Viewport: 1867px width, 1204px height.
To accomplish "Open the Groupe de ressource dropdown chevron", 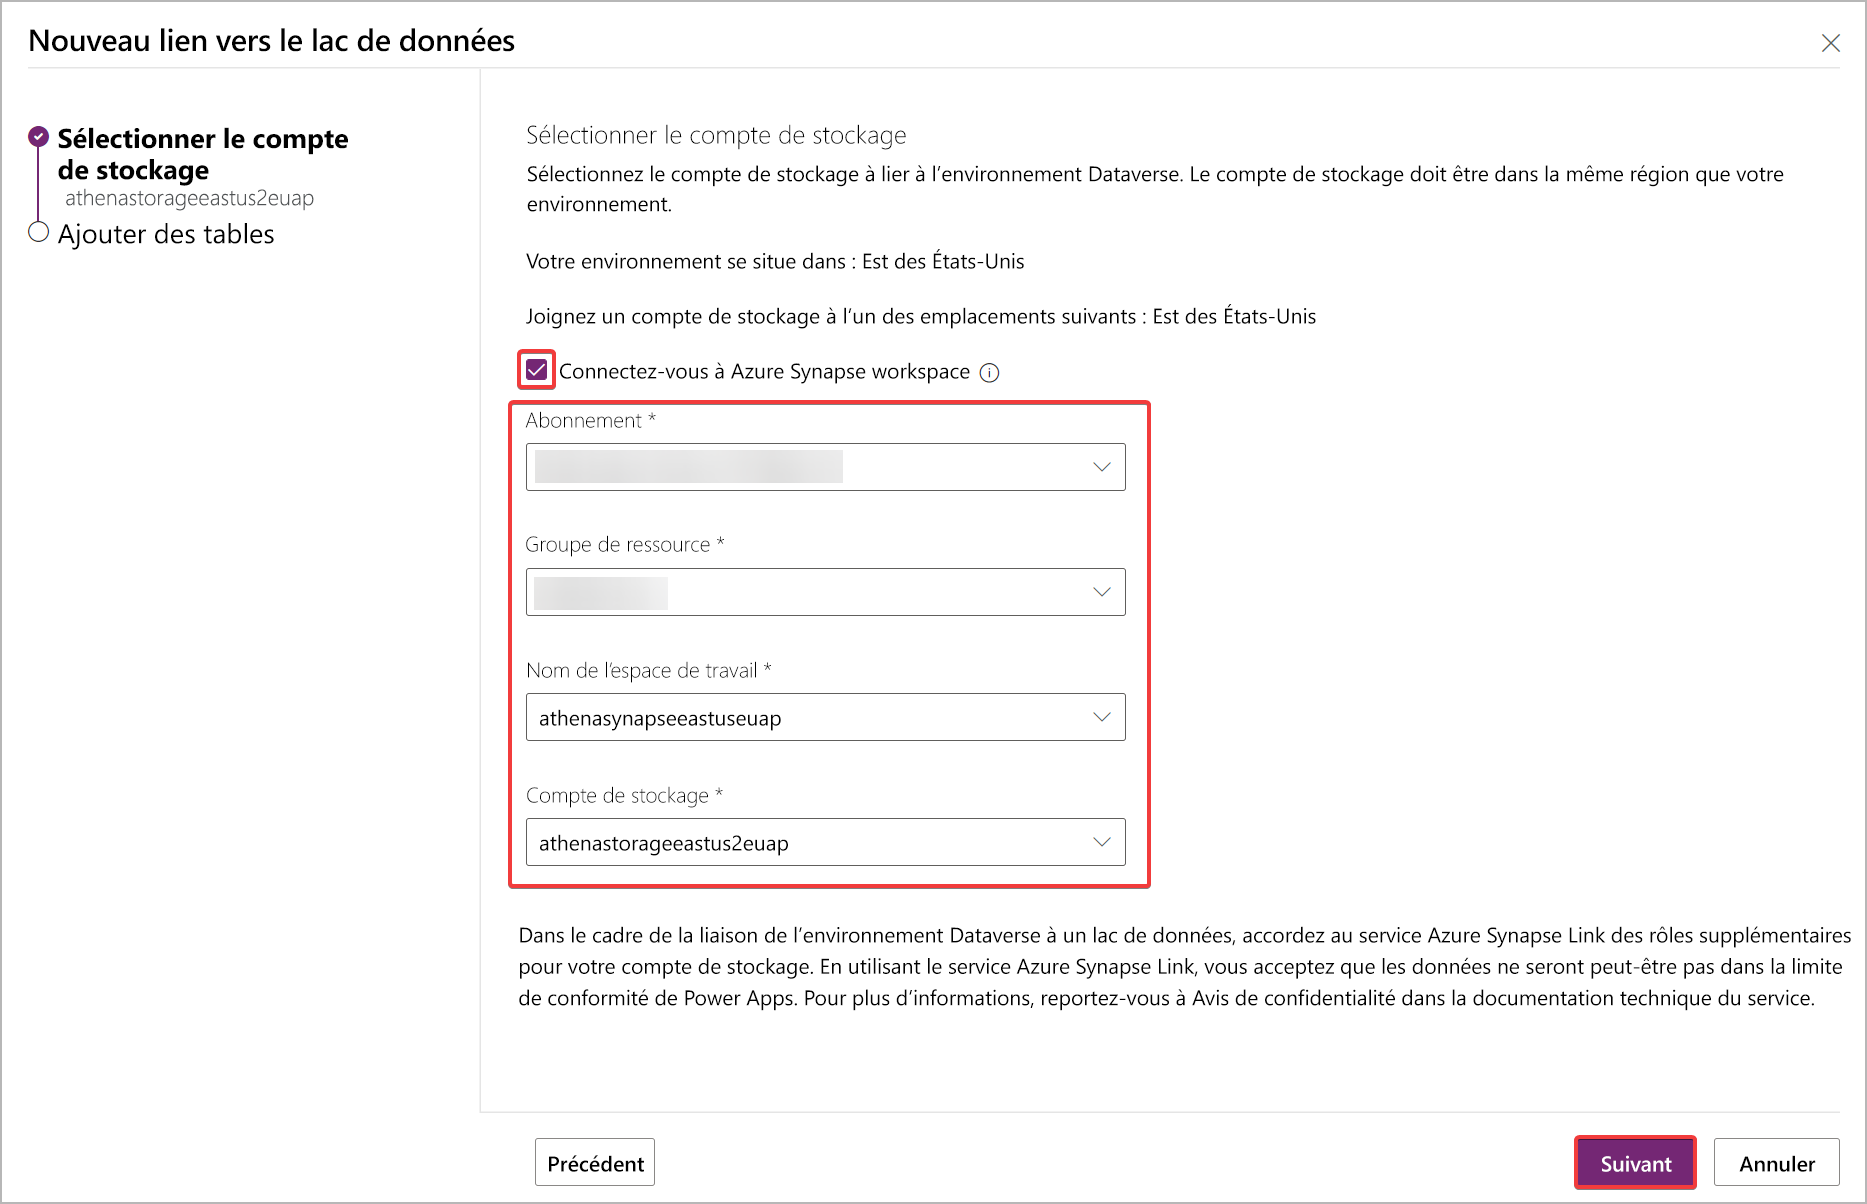I will pyautogui.click(x=1100, y=591).
